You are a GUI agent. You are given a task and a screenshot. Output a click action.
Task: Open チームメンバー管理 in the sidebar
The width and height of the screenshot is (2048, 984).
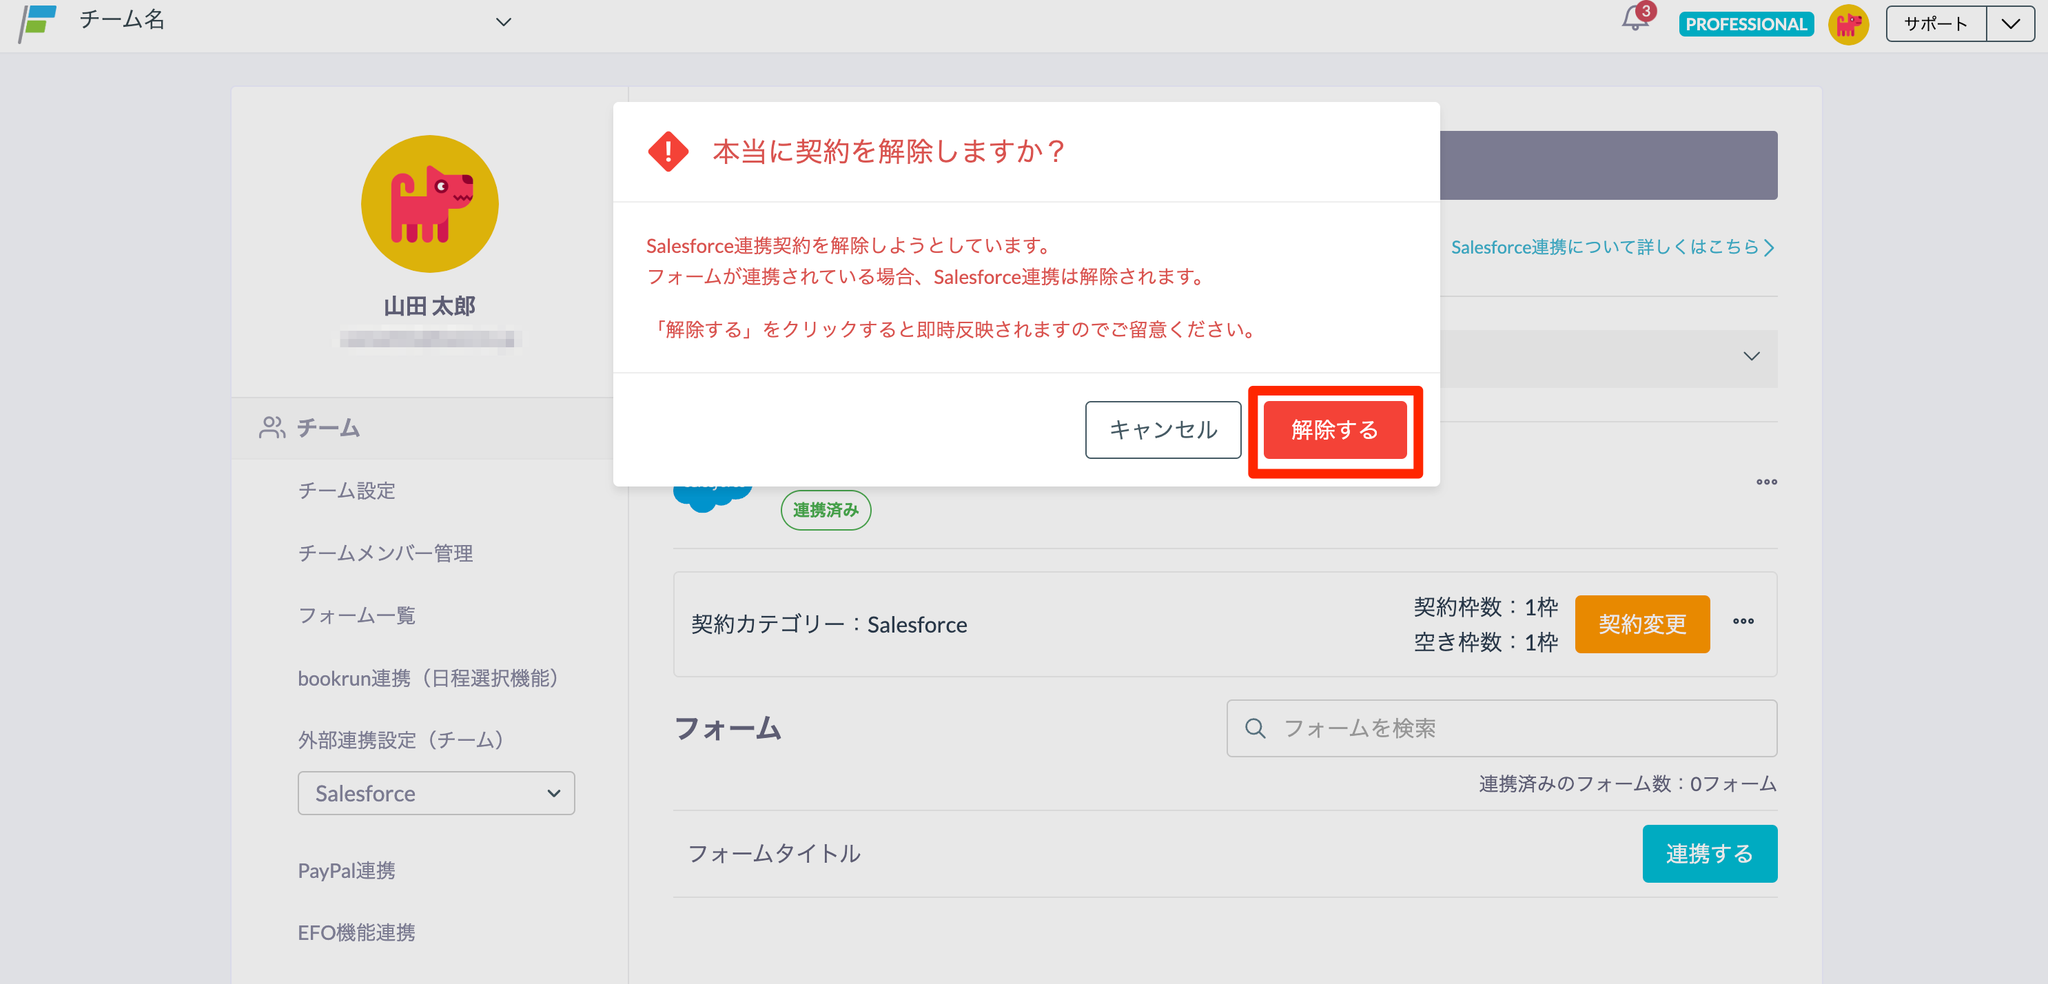coord(386,553)
